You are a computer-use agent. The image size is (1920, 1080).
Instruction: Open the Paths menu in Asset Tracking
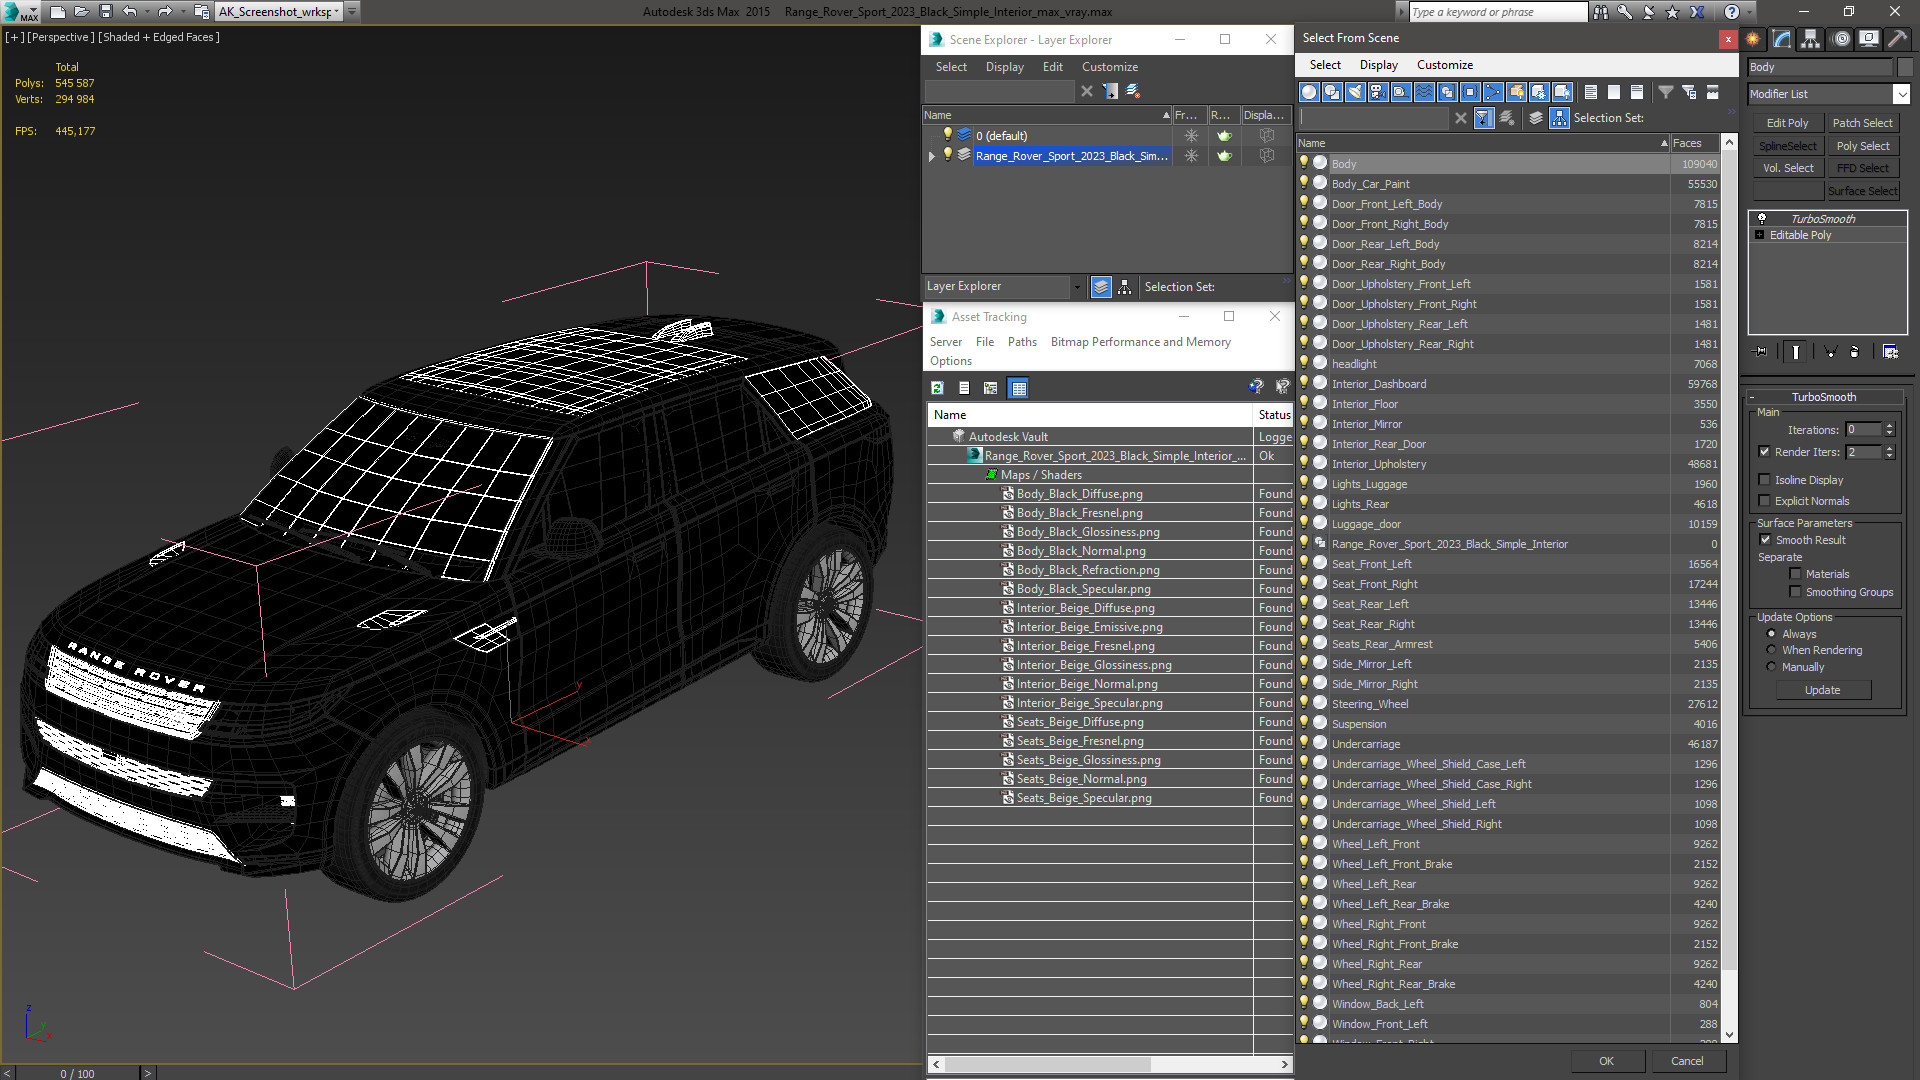1022,342
